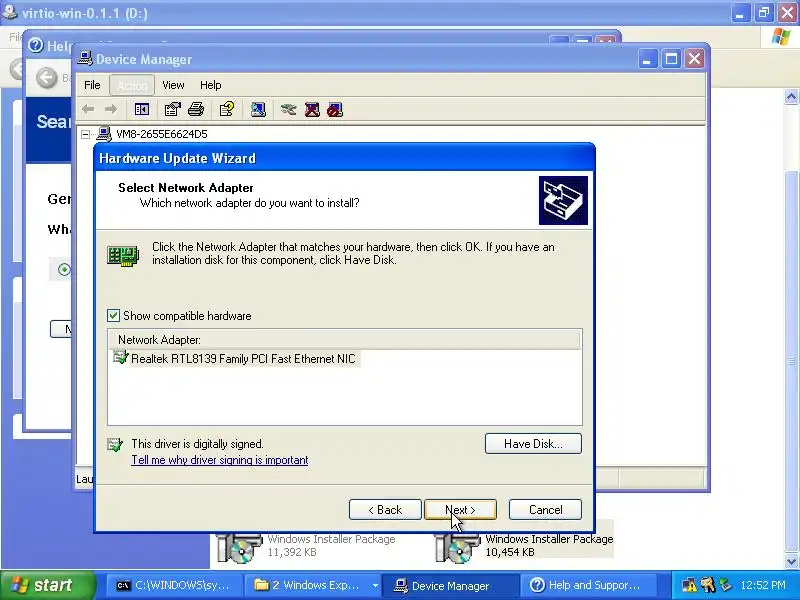Click the Network Adapter column header

coord(344,340)
